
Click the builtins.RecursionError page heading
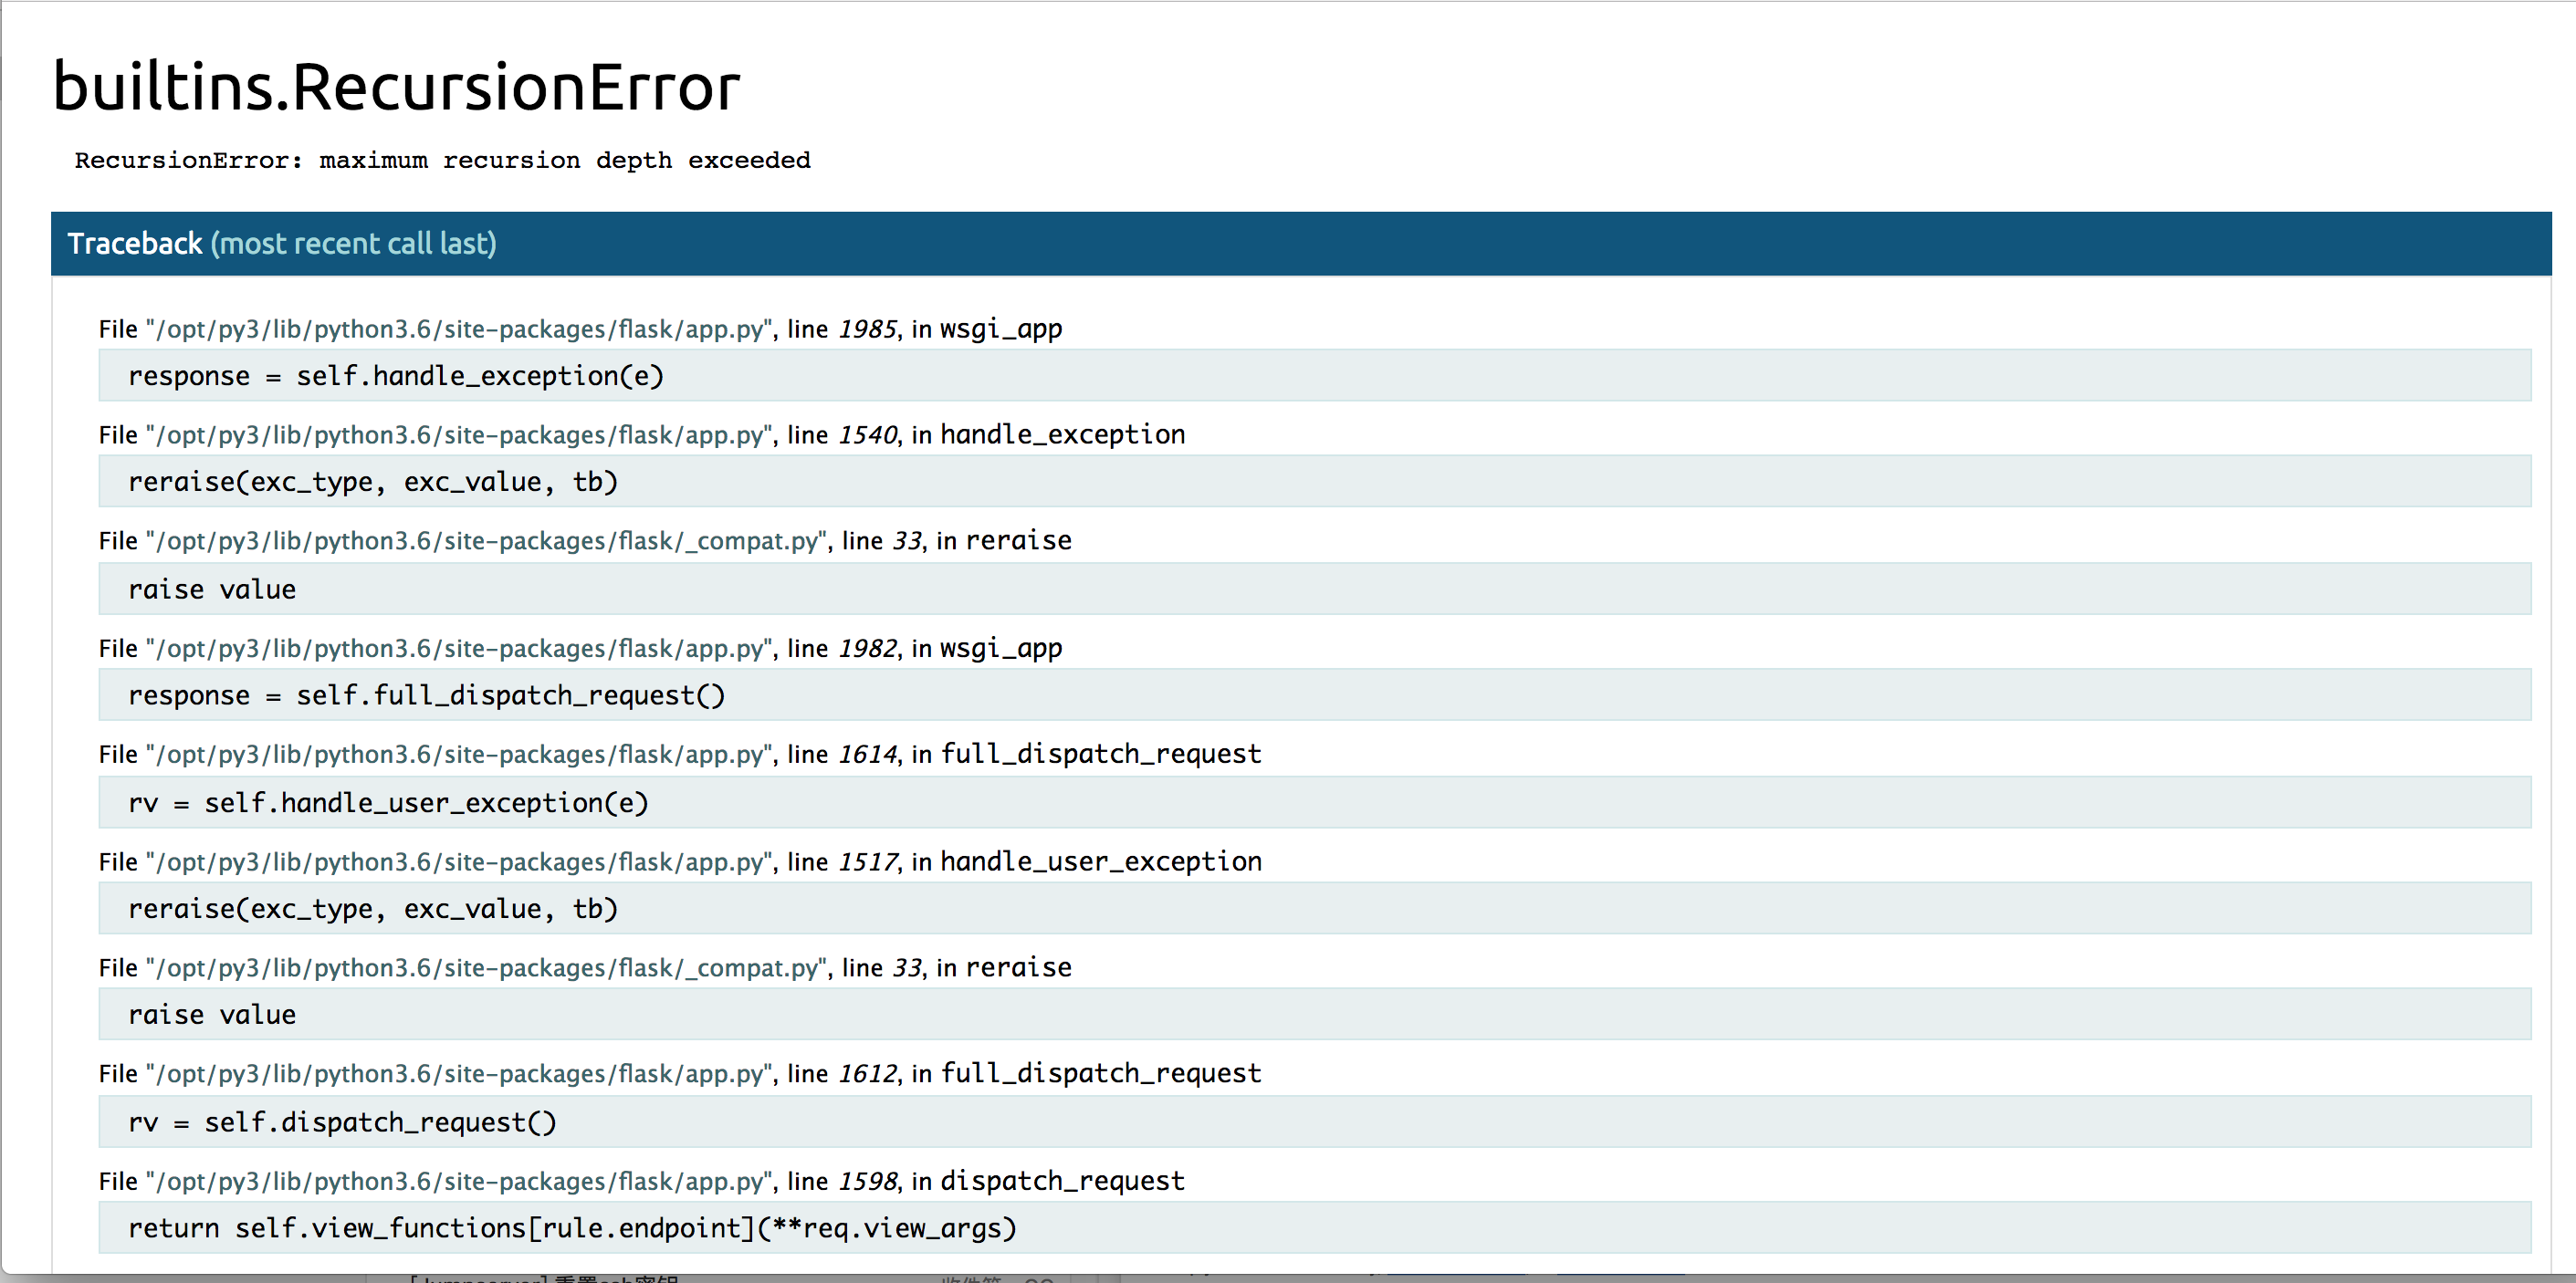click(396, 87)
